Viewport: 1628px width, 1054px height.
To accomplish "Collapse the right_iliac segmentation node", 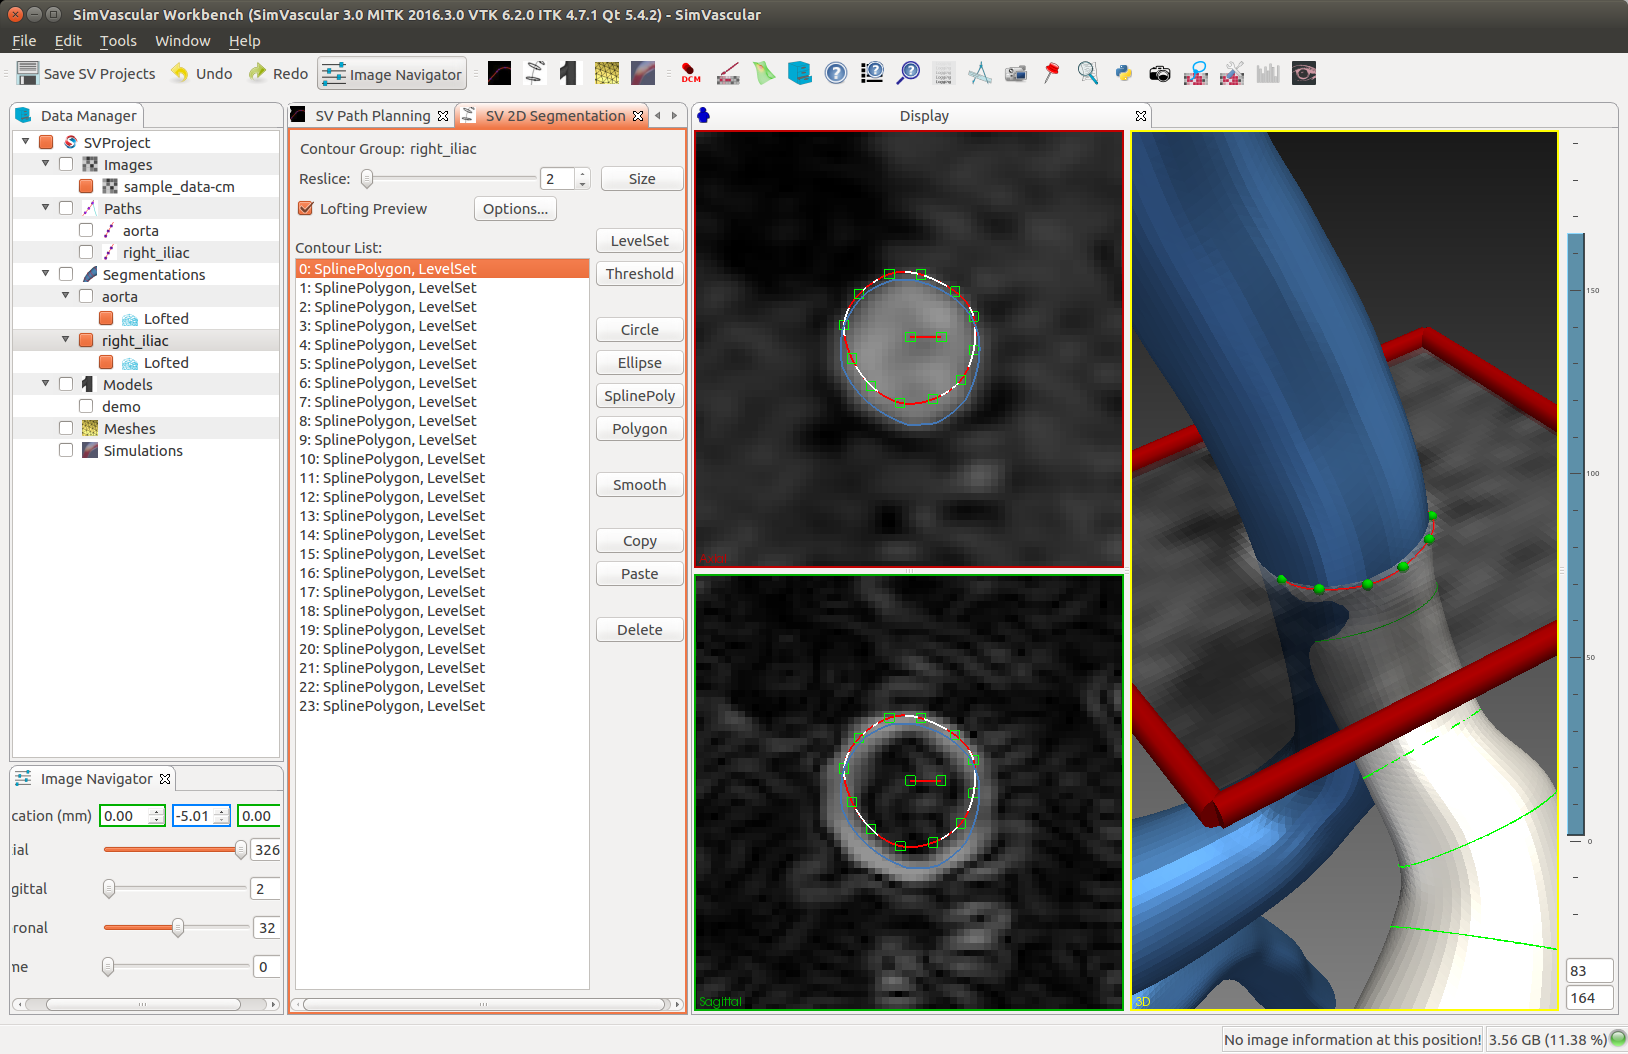I will pos(65,339).
